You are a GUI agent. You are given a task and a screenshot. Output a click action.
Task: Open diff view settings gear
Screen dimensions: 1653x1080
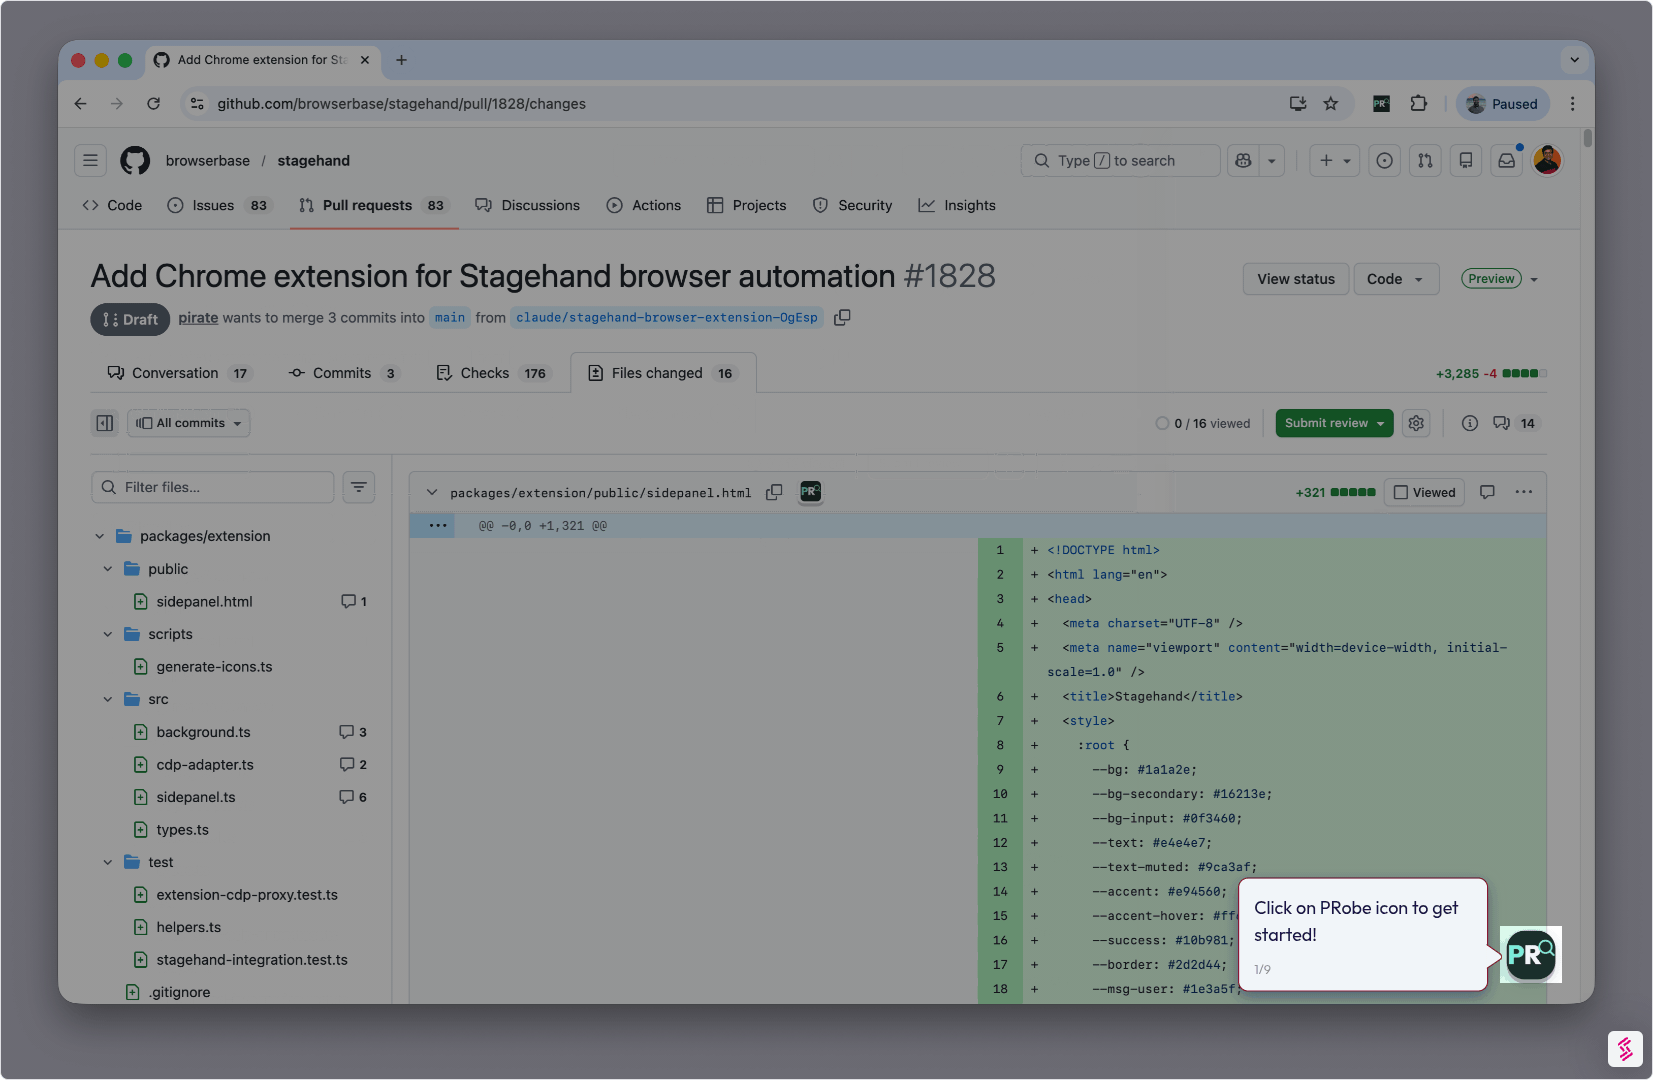[x=1416, y=423]
